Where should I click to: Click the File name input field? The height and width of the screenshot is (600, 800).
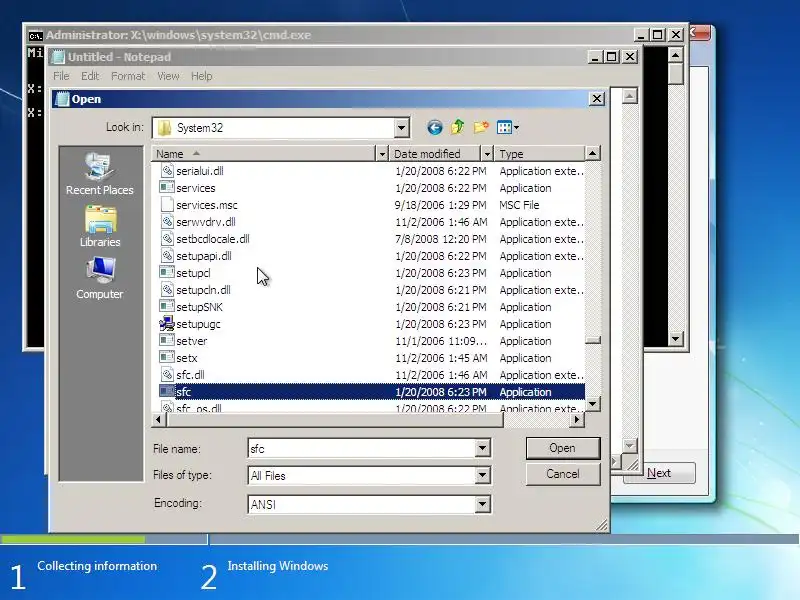pyautogui.click(x=362, y=448)
